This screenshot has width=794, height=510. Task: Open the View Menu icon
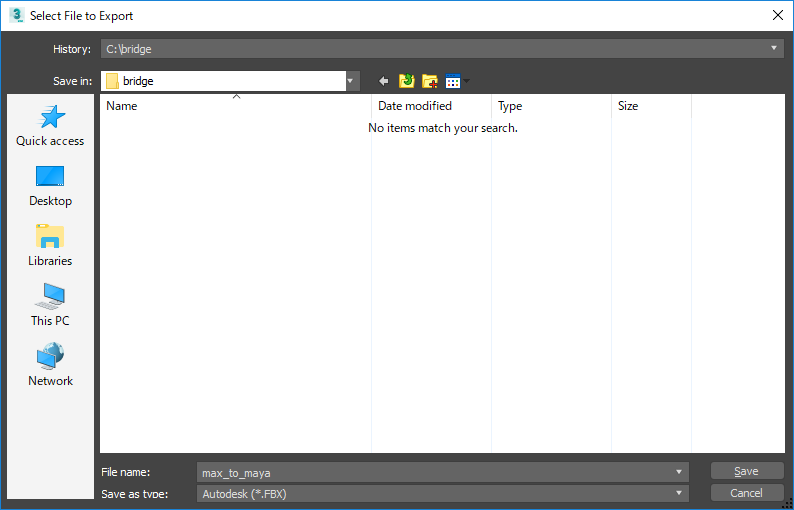pyautogui.click(x=456, y=81)
